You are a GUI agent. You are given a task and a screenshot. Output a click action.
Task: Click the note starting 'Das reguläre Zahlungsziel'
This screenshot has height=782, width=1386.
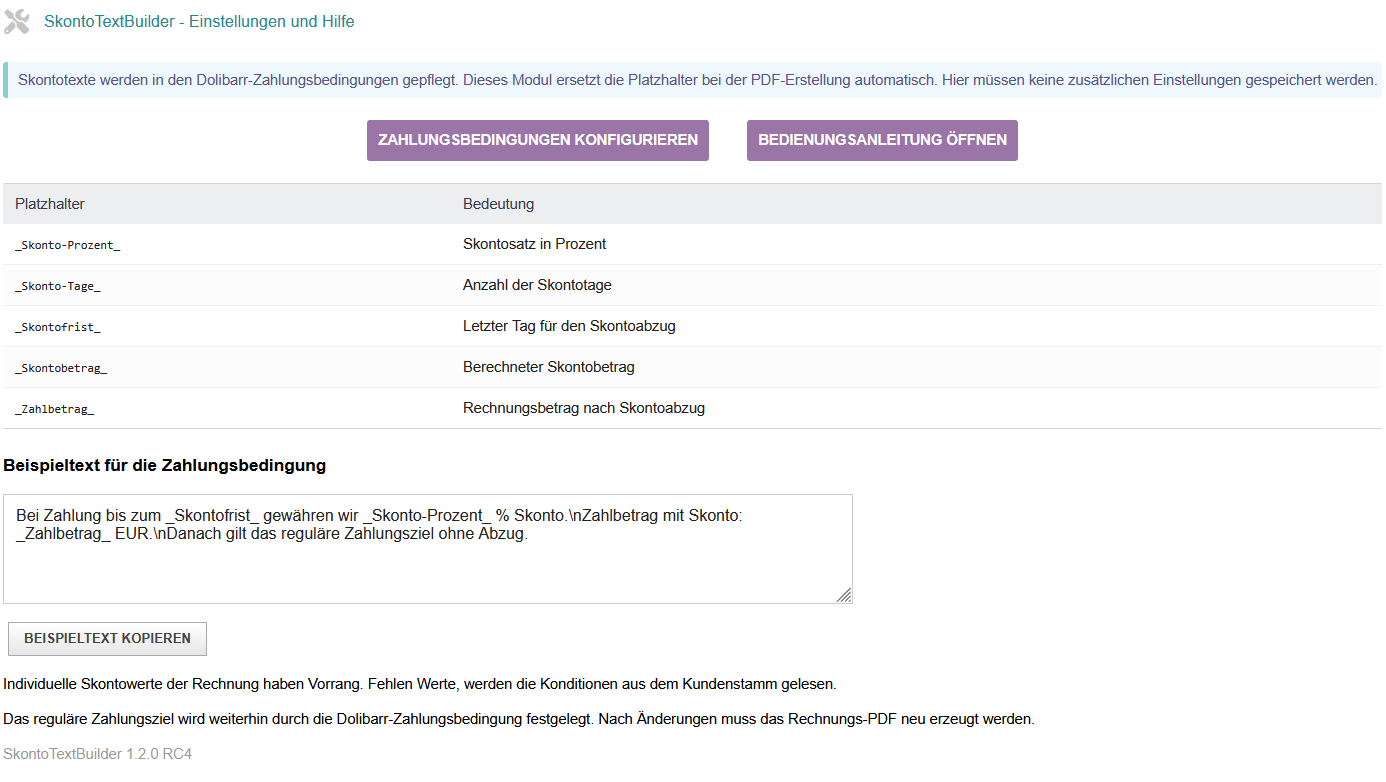519,719
